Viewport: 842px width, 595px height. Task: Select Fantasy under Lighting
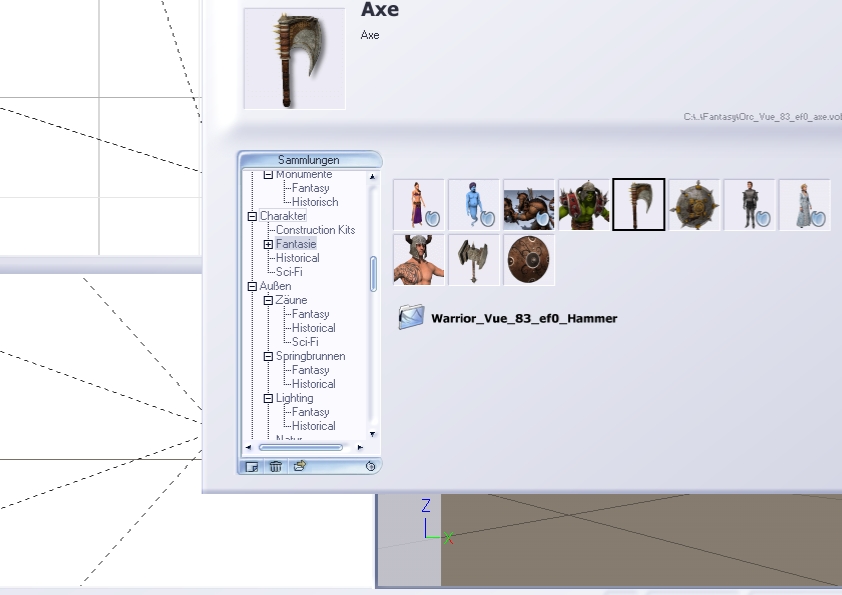tap(310, 412)
